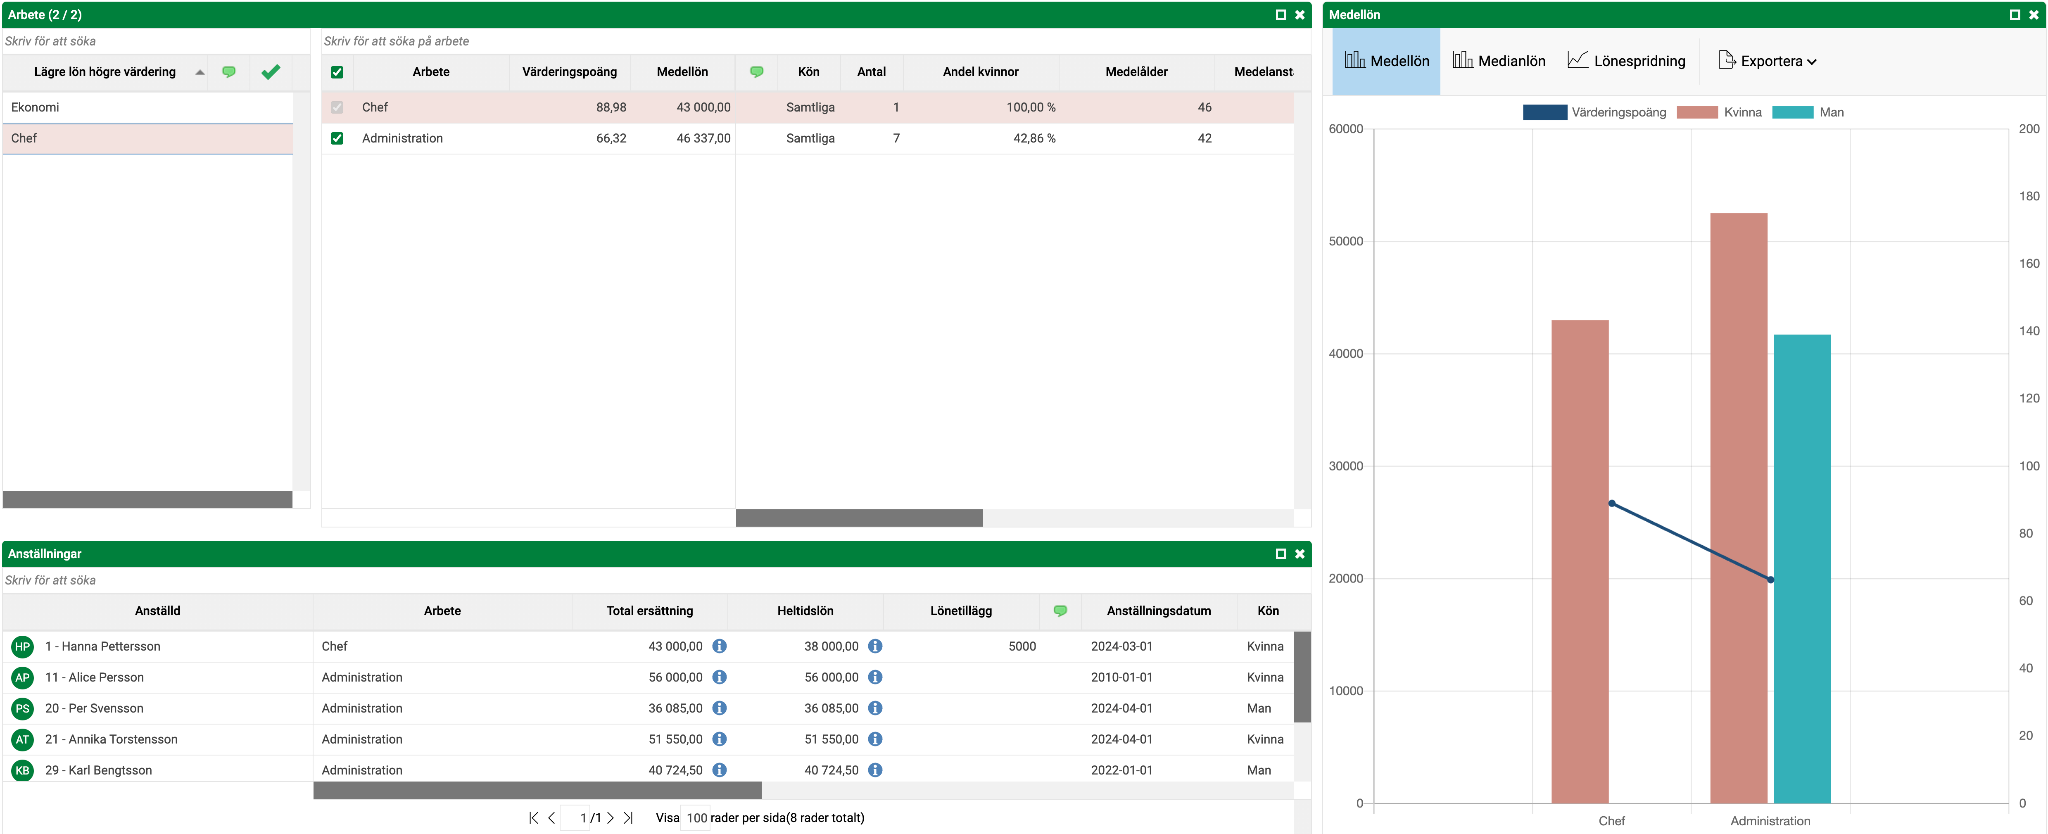The image size is (2048, 834).
Task: Sort by Total ersättning column header
Action: [650, 611]
